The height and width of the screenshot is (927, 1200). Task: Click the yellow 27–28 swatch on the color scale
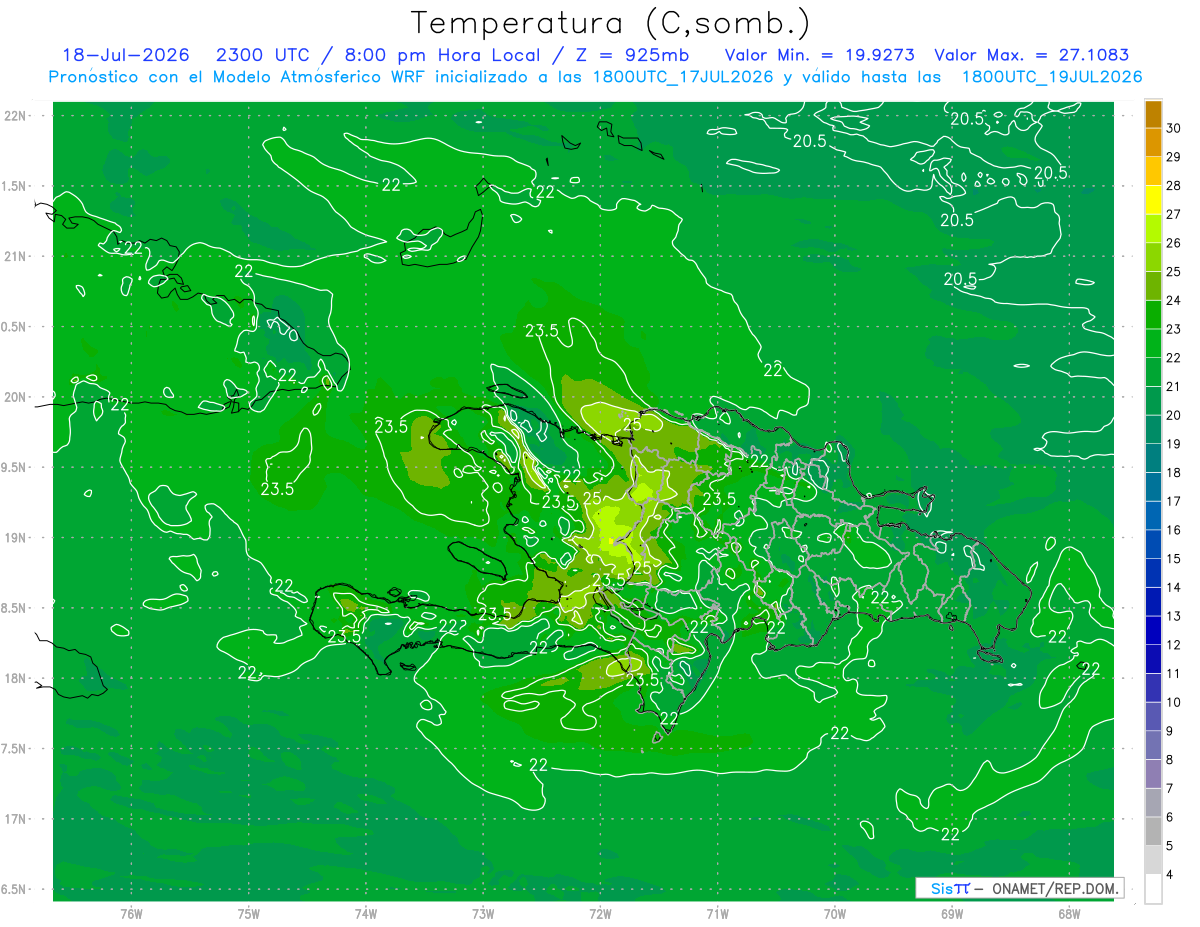(x=1153, y=200)
